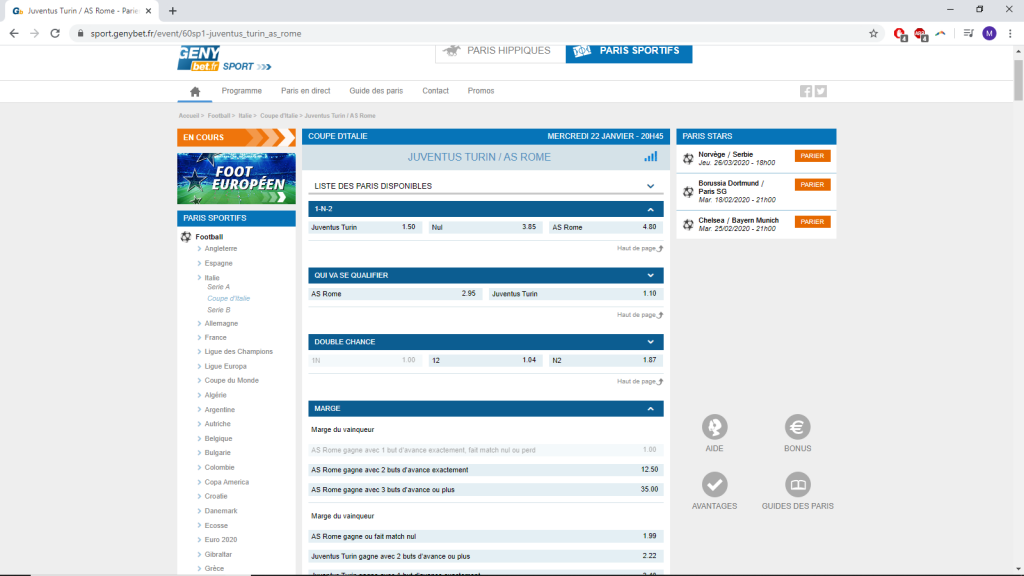The height and width of the screenshot is (576, 1024).
Task: Open Coupe d'Italie link in sidebar
Action: [229, 298]
